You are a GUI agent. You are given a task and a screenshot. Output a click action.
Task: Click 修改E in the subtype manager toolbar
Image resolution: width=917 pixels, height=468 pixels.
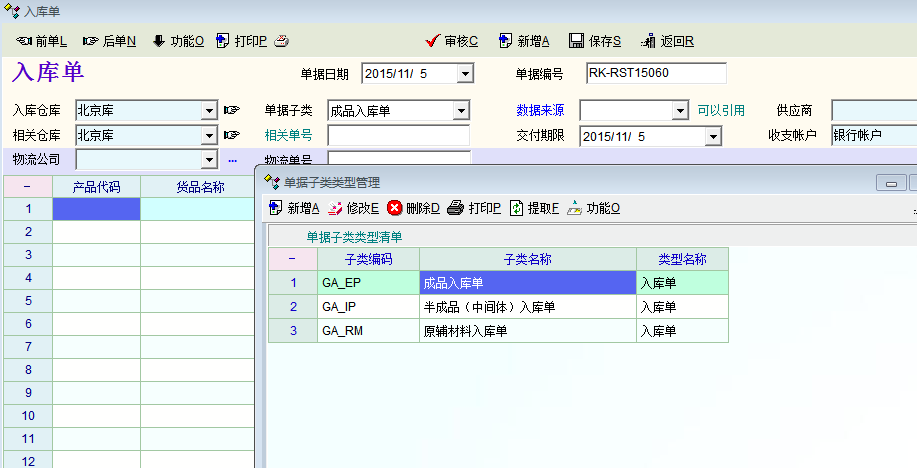pos(353,208)
